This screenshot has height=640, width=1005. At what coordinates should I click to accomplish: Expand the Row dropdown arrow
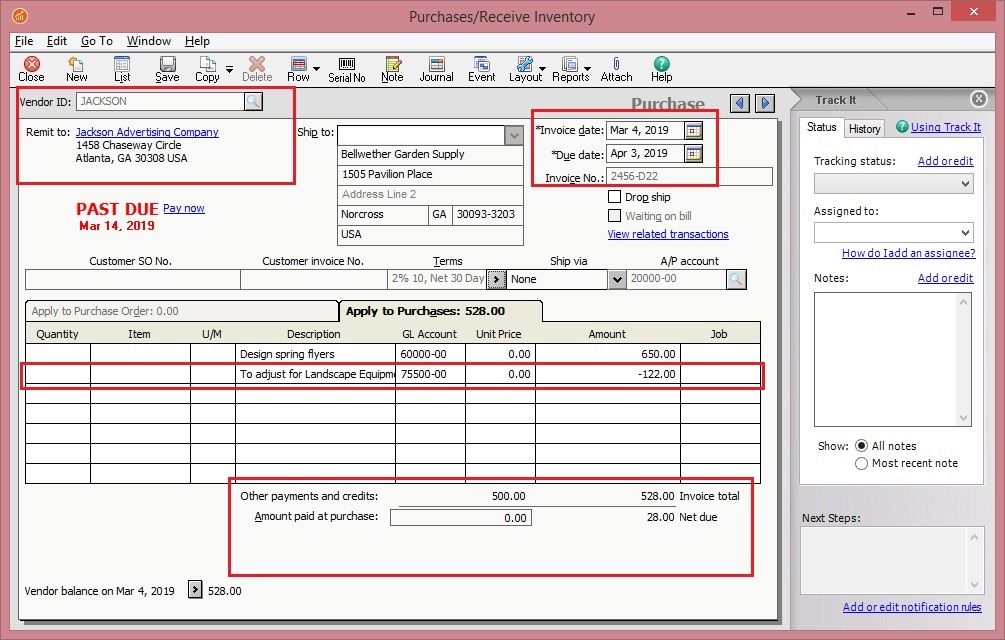317,69
